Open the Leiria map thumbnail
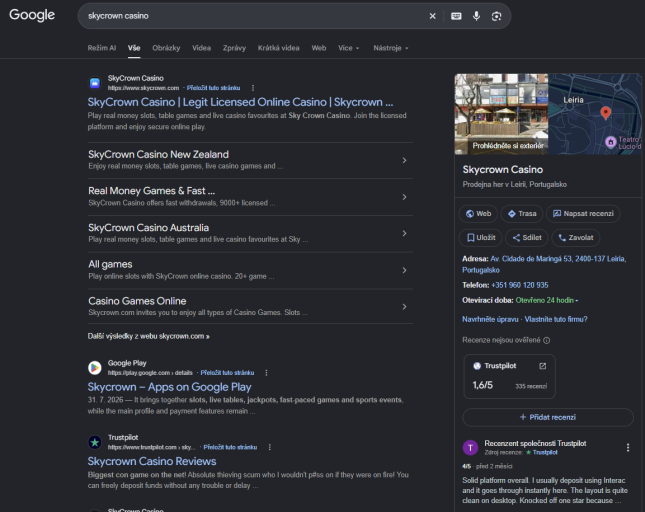Viewport: 645px width, 512px height. [x=595, y=114]
